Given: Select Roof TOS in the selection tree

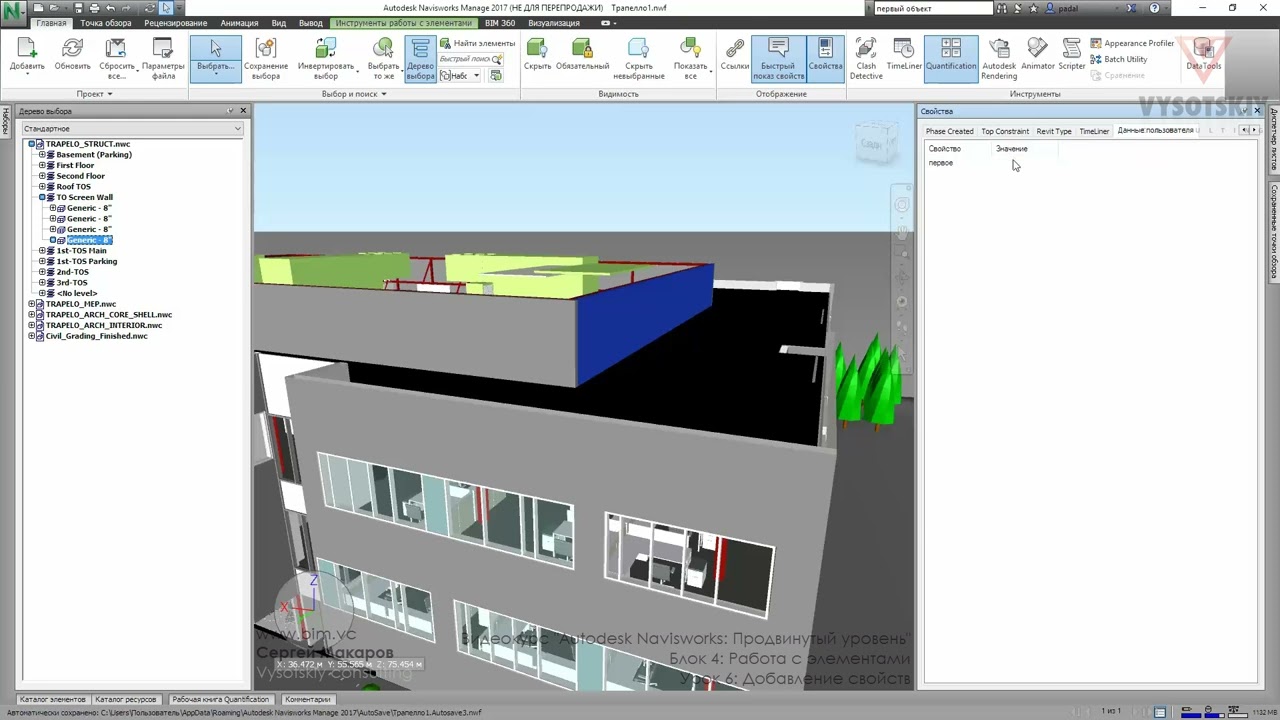Looking at the screenshot, I should [x=73, y=187].
